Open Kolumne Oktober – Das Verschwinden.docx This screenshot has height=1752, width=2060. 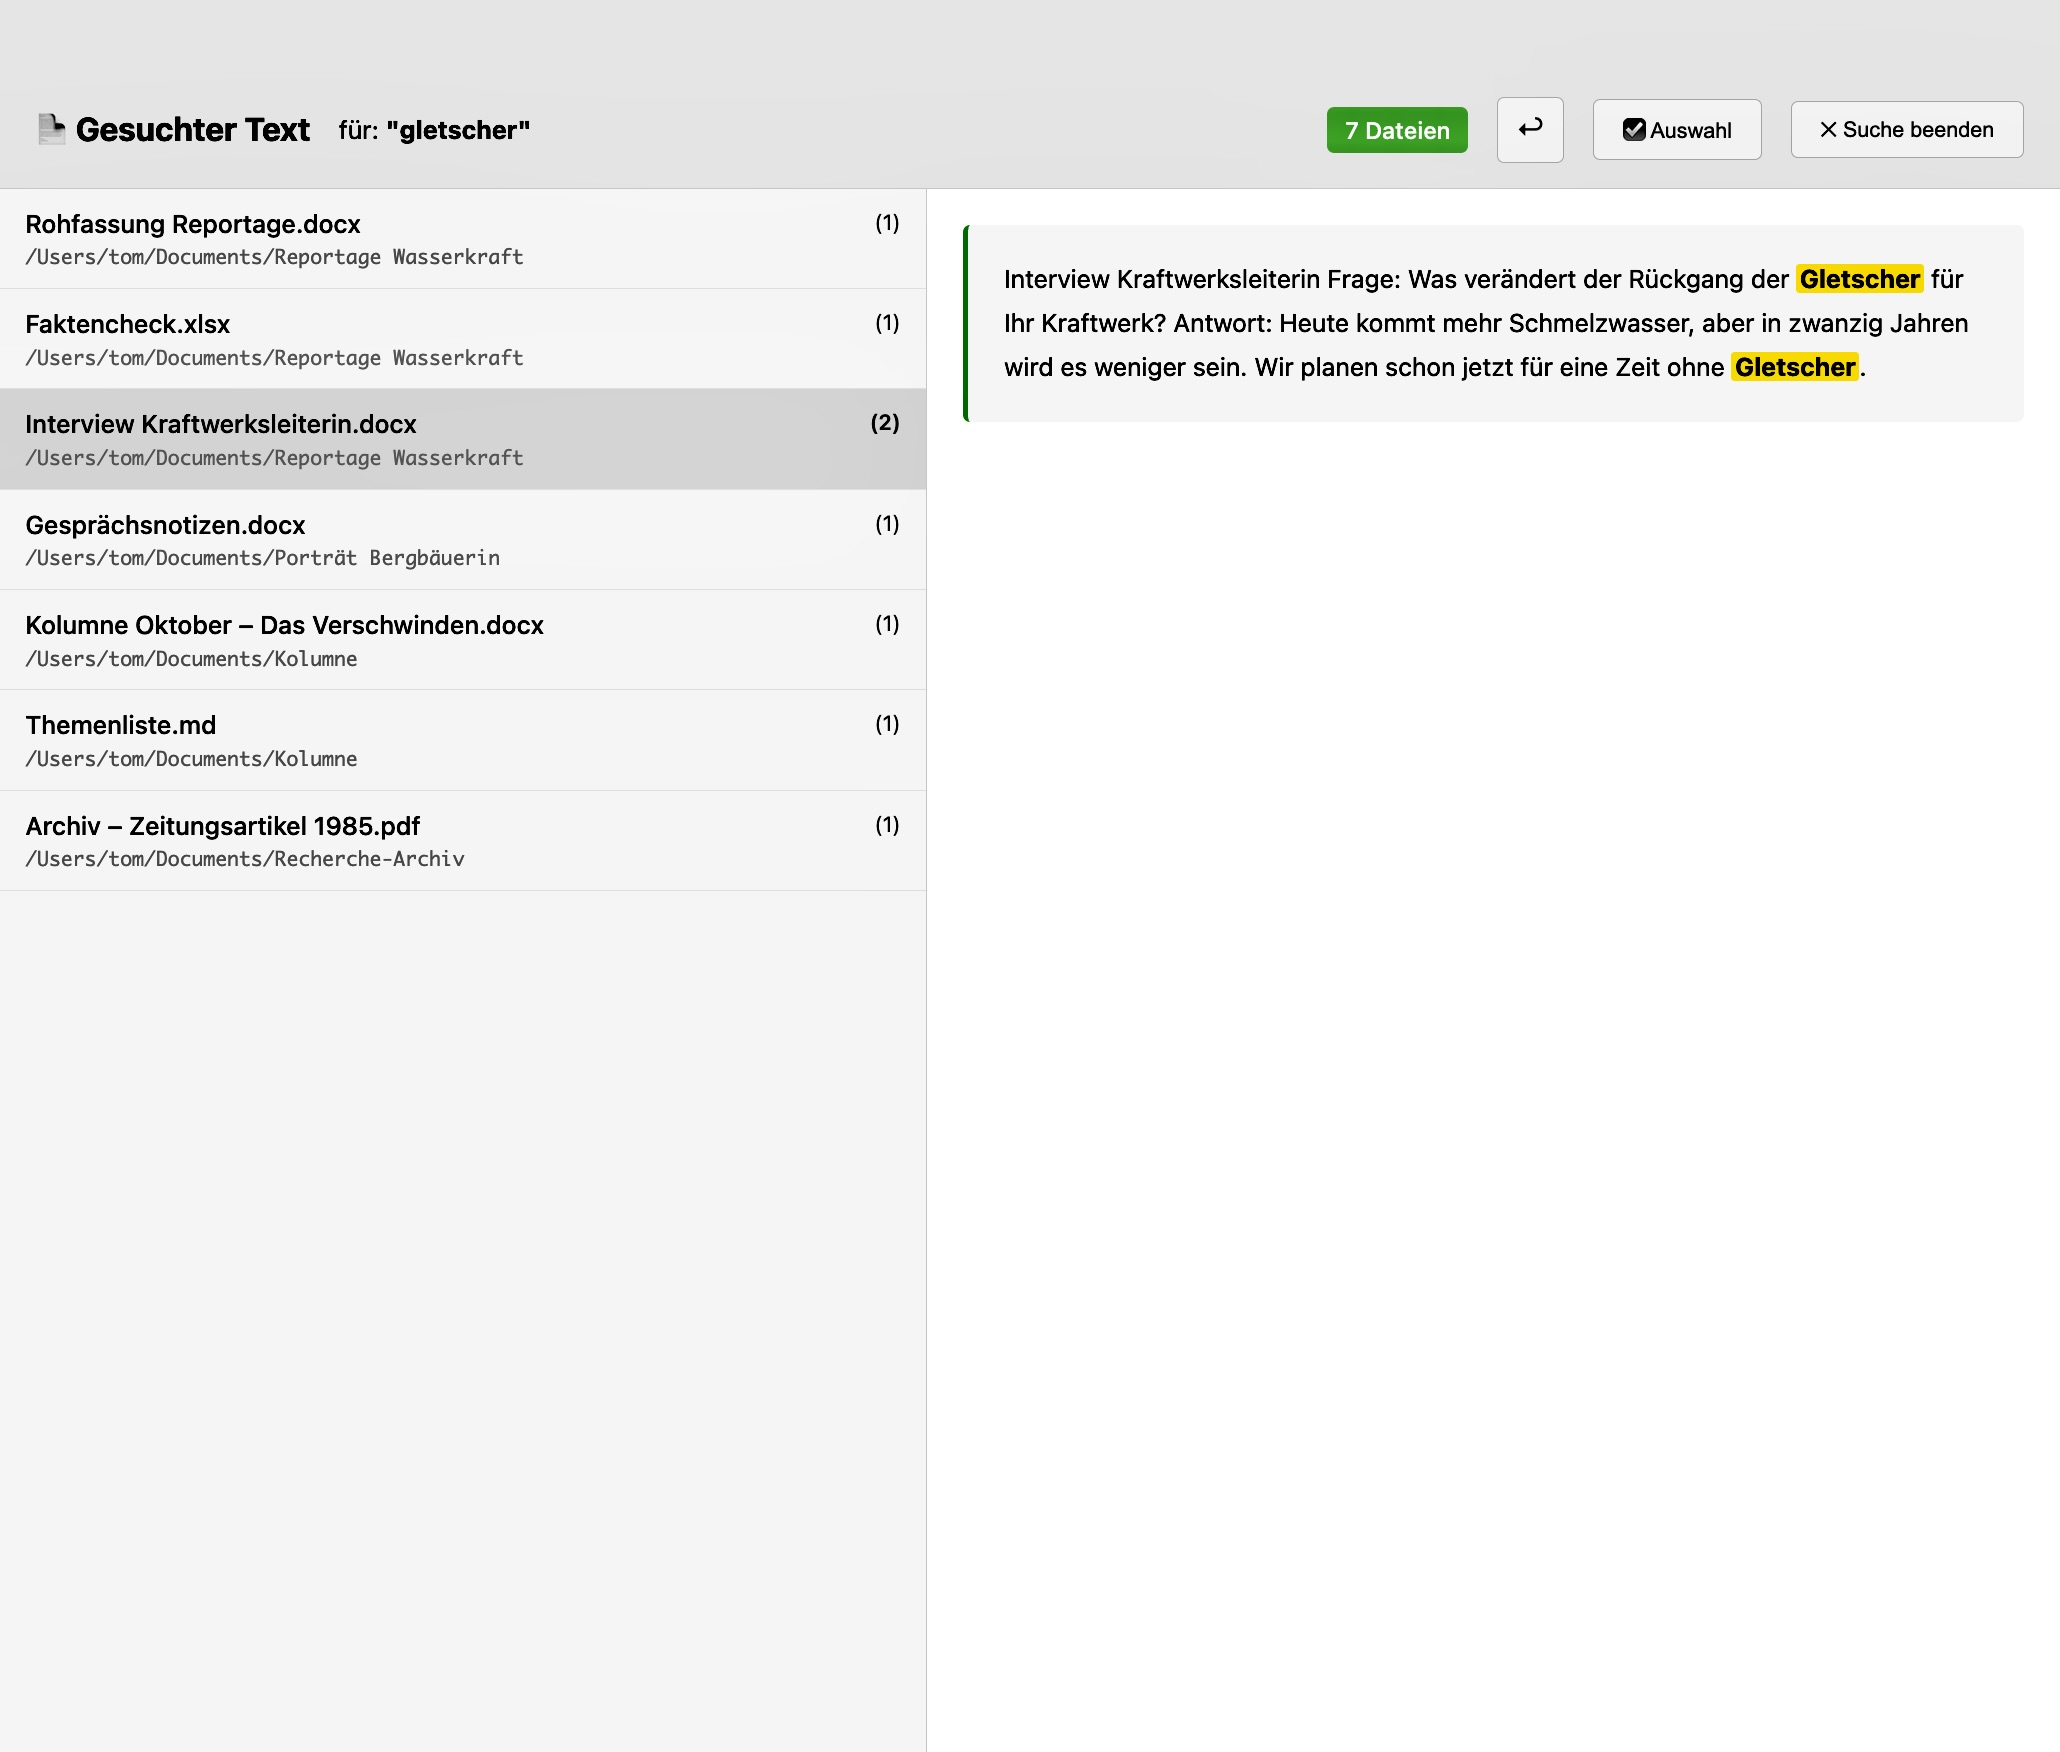pos(463,640)
